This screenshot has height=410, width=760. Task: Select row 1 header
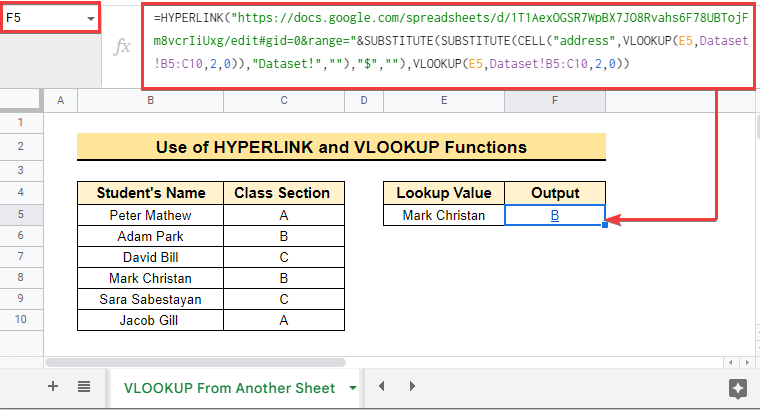tap(21, 122)
